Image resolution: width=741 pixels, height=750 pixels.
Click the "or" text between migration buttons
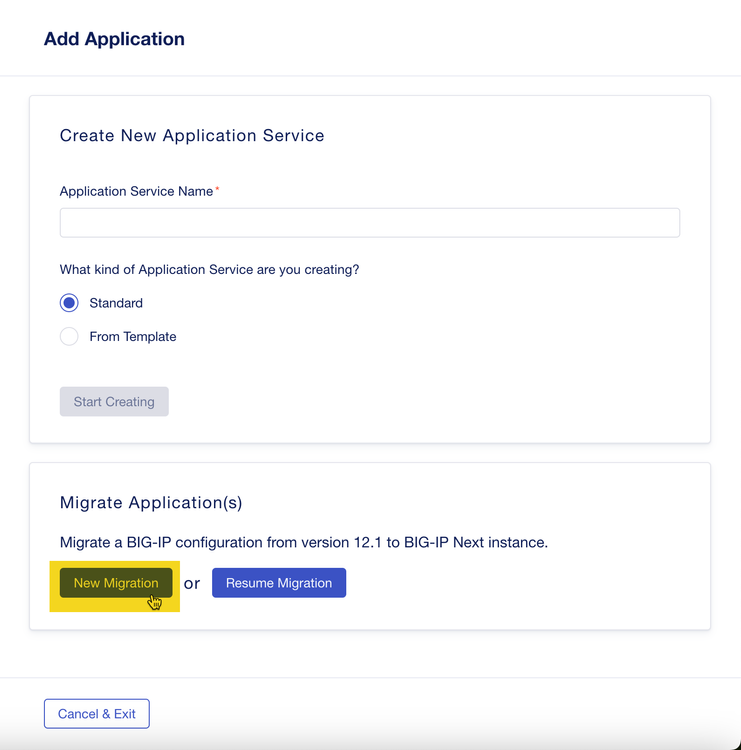[192, 583]
